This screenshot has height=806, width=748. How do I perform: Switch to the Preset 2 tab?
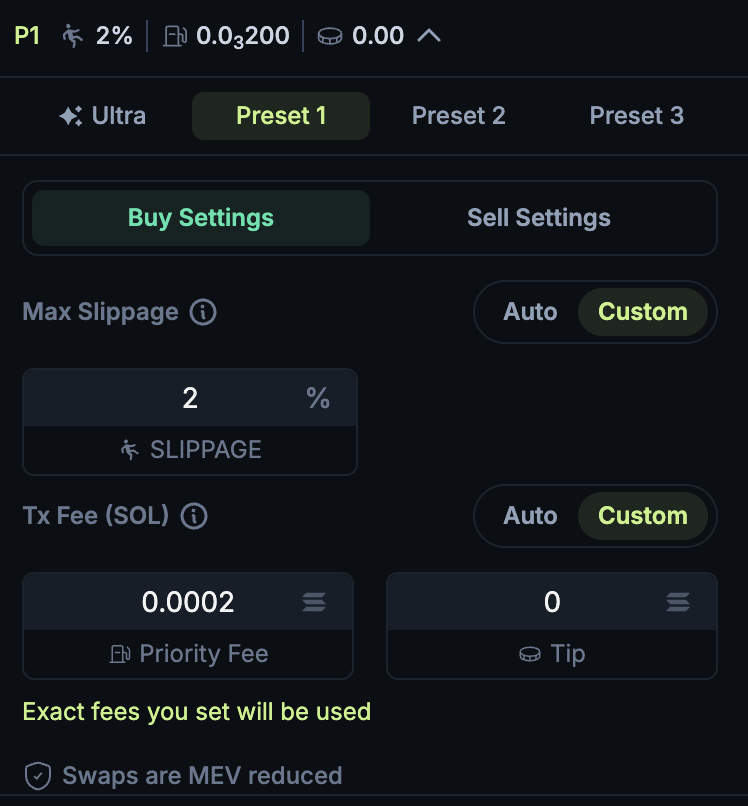(x=458, y=116)
